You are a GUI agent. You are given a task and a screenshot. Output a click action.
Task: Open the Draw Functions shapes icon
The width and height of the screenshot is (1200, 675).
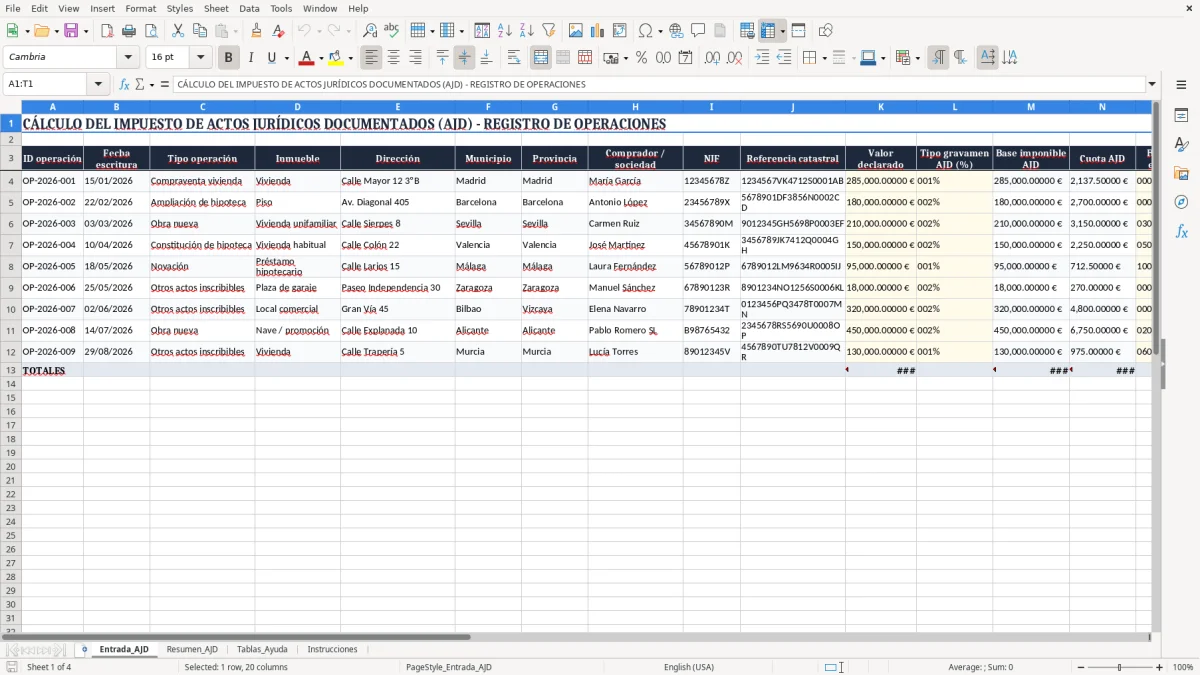(825, 31)
